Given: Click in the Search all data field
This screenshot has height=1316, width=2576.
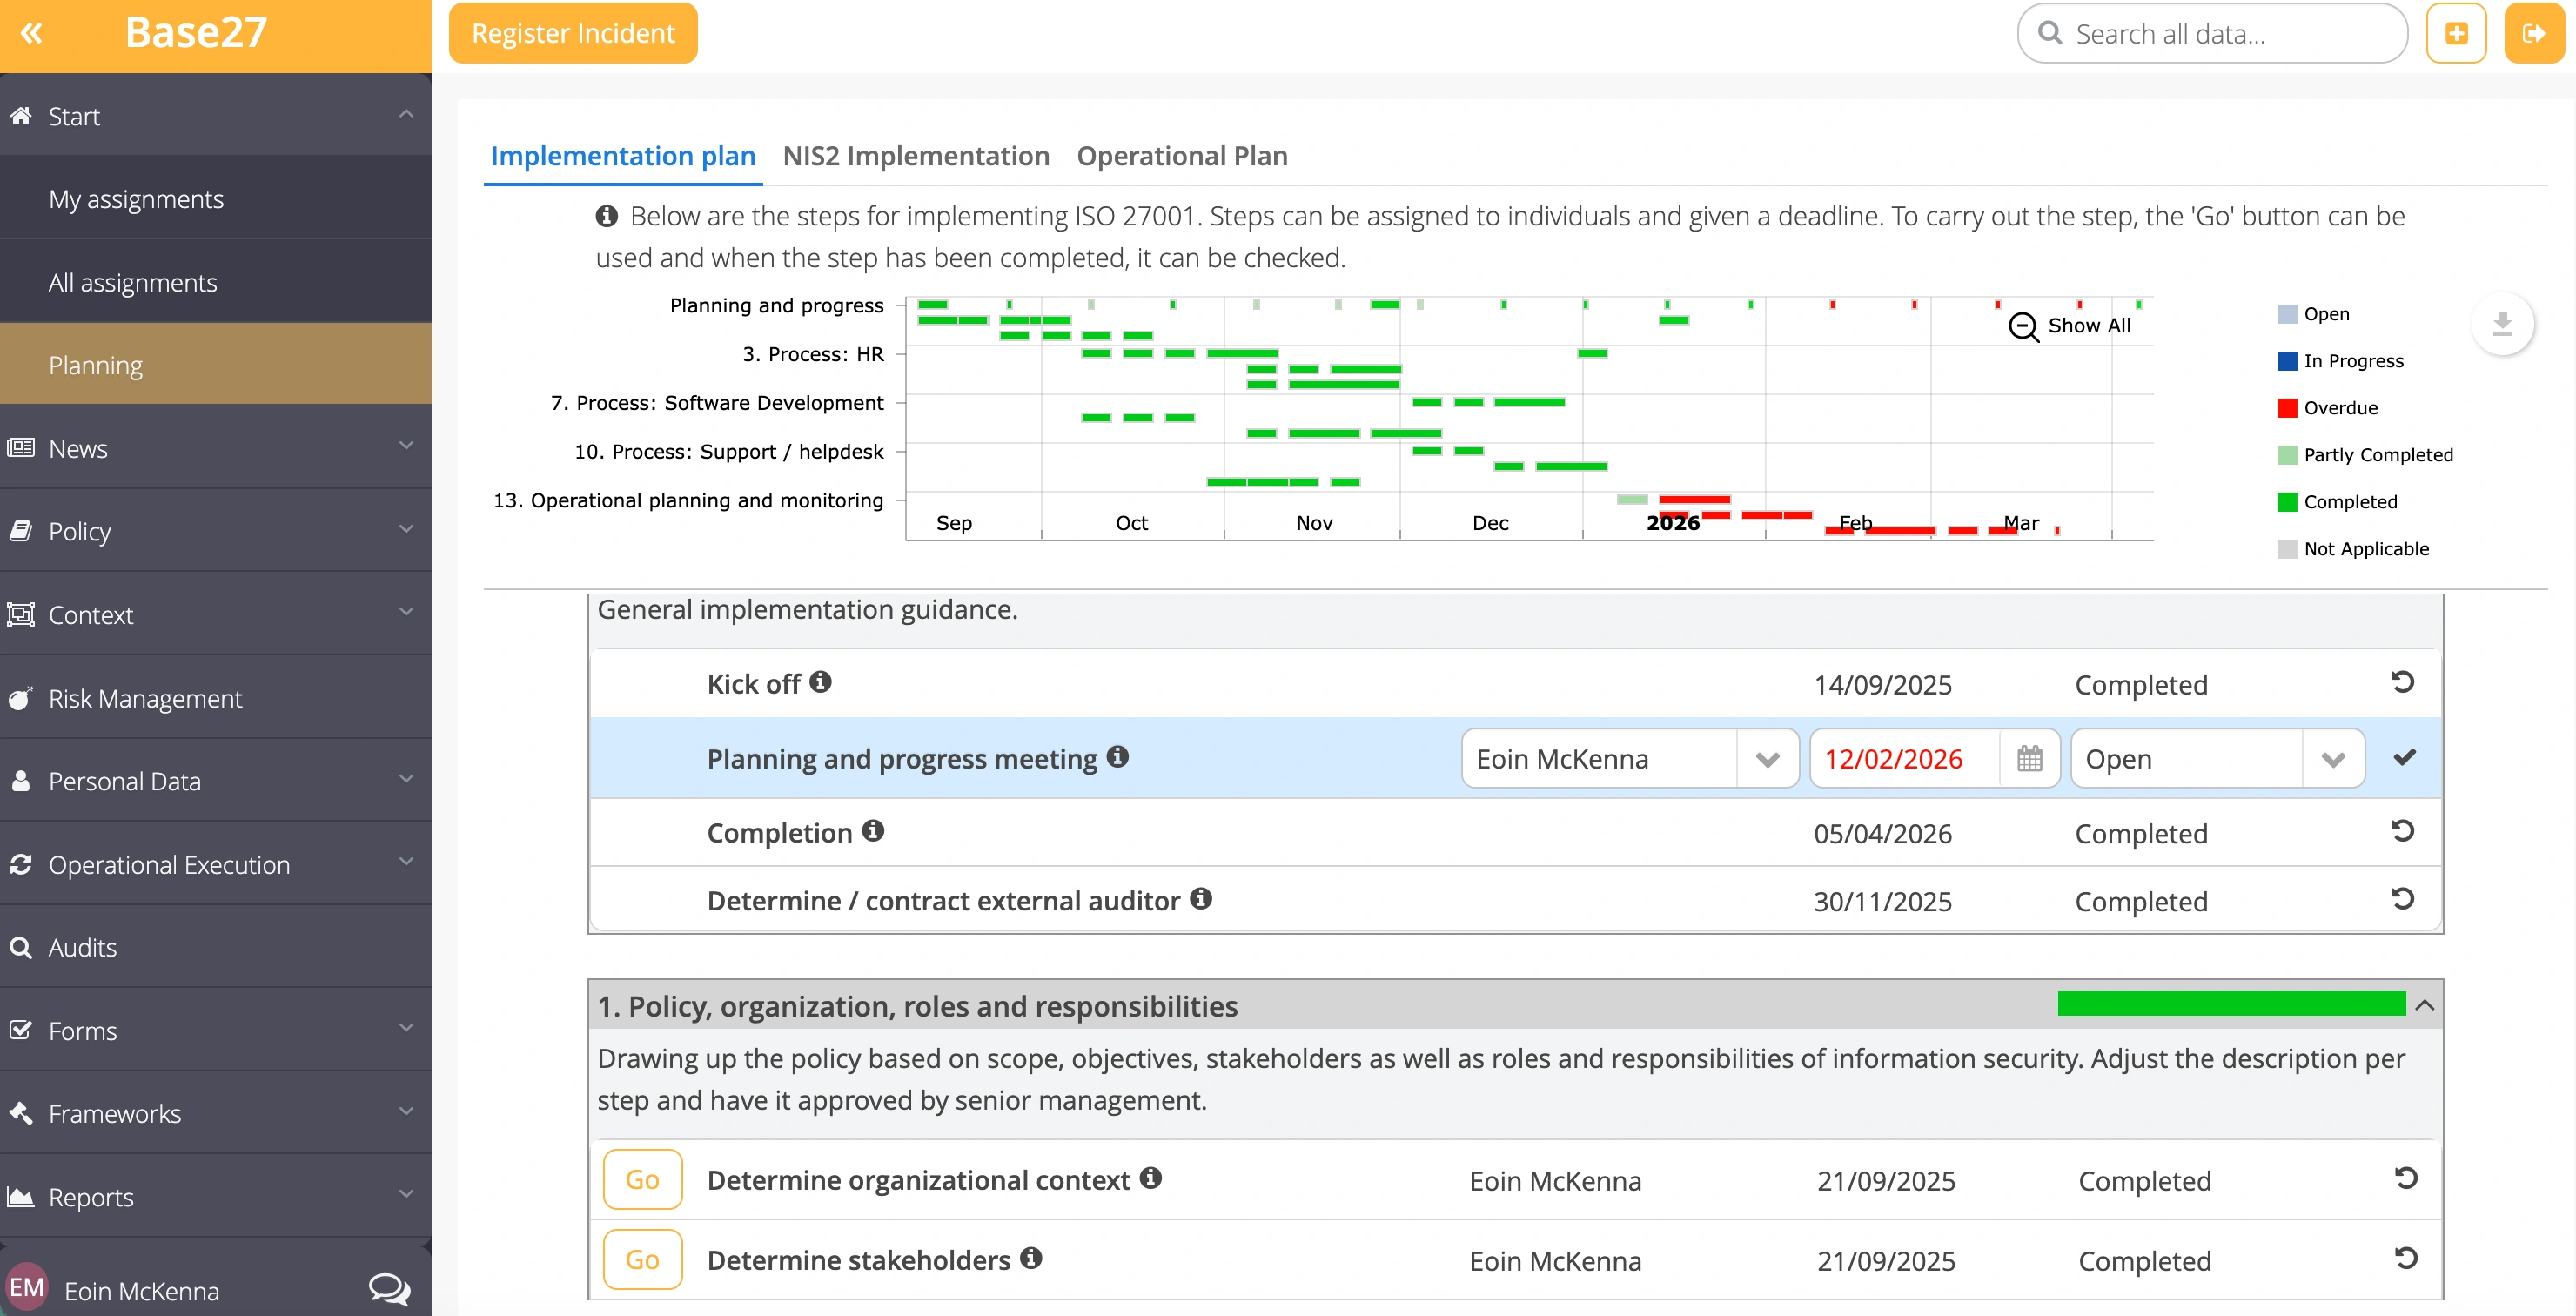Looking at the screenshot, I should click(x=2212, y=33).
